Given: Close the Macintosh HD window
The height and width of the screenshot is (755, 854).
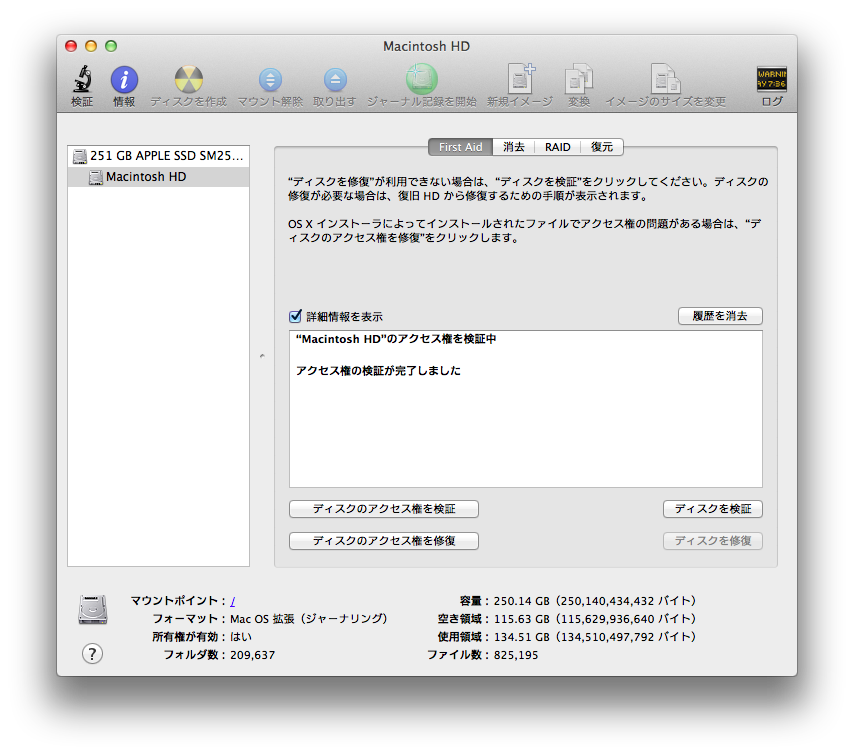Looking at the screenshot, I should click(x=71, y=46).
